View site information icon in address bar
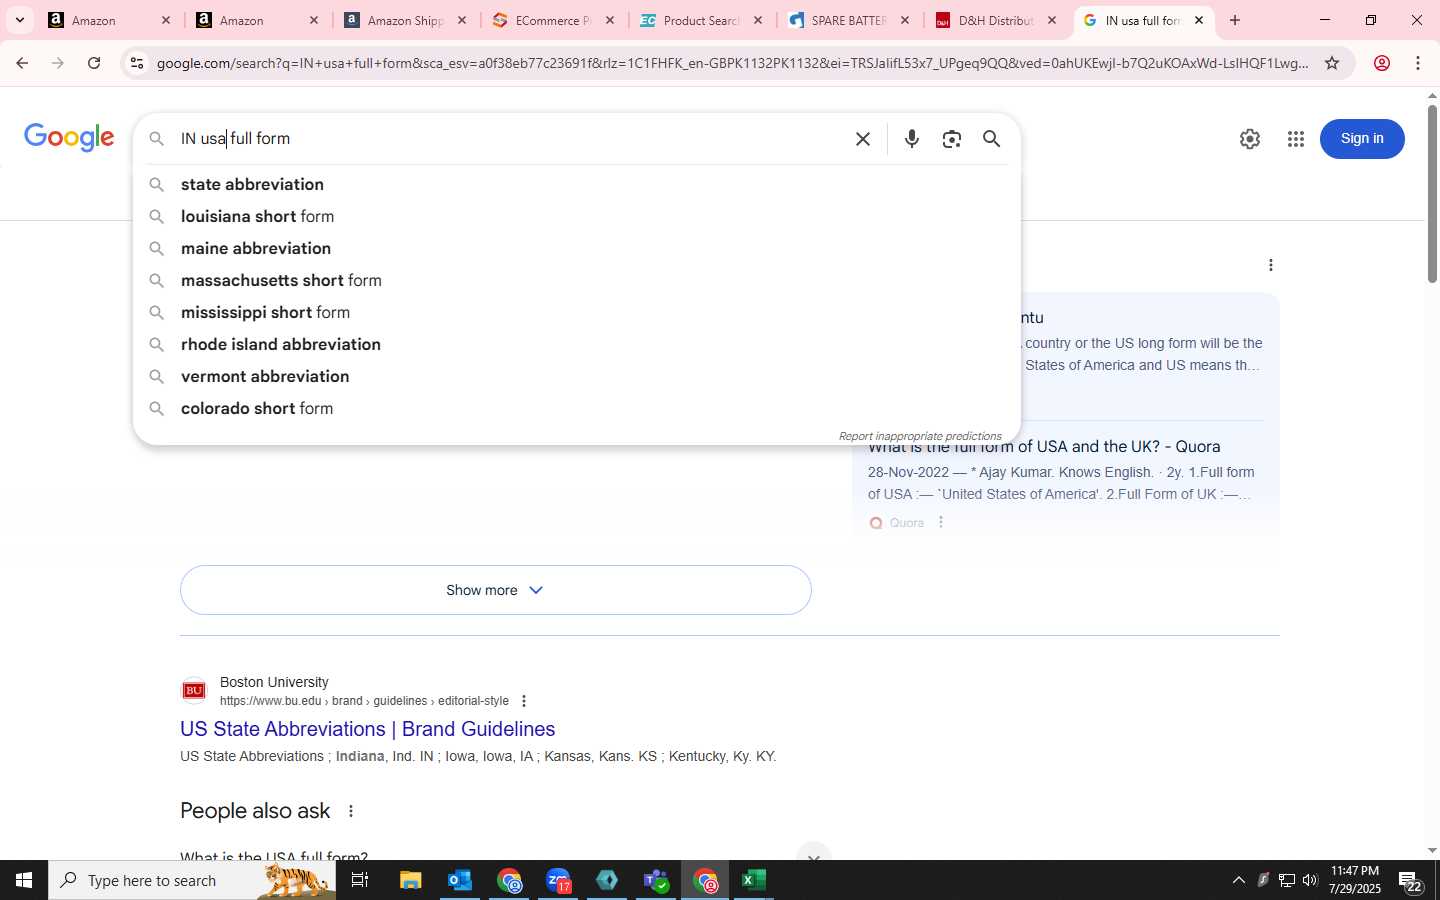 click(x=137, y=63)
